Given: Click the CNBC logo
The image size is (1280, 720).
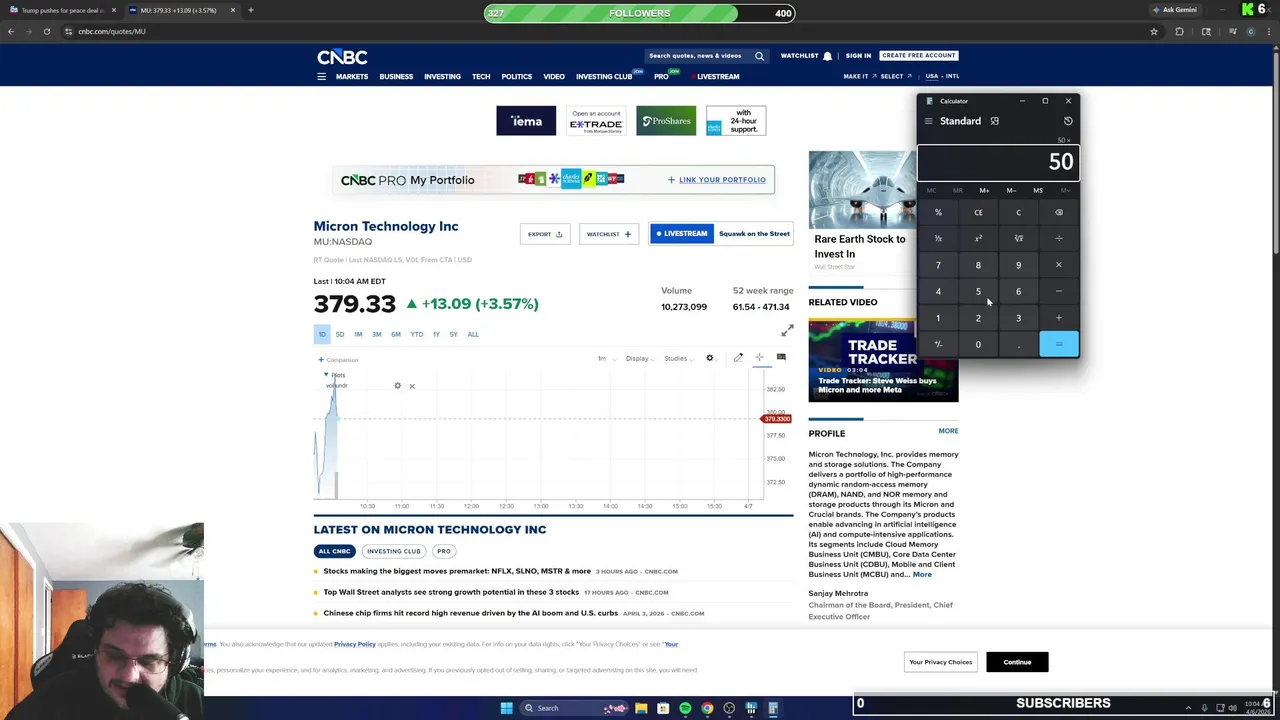Looking at the screenshot, I should click(x=342, y=57).
